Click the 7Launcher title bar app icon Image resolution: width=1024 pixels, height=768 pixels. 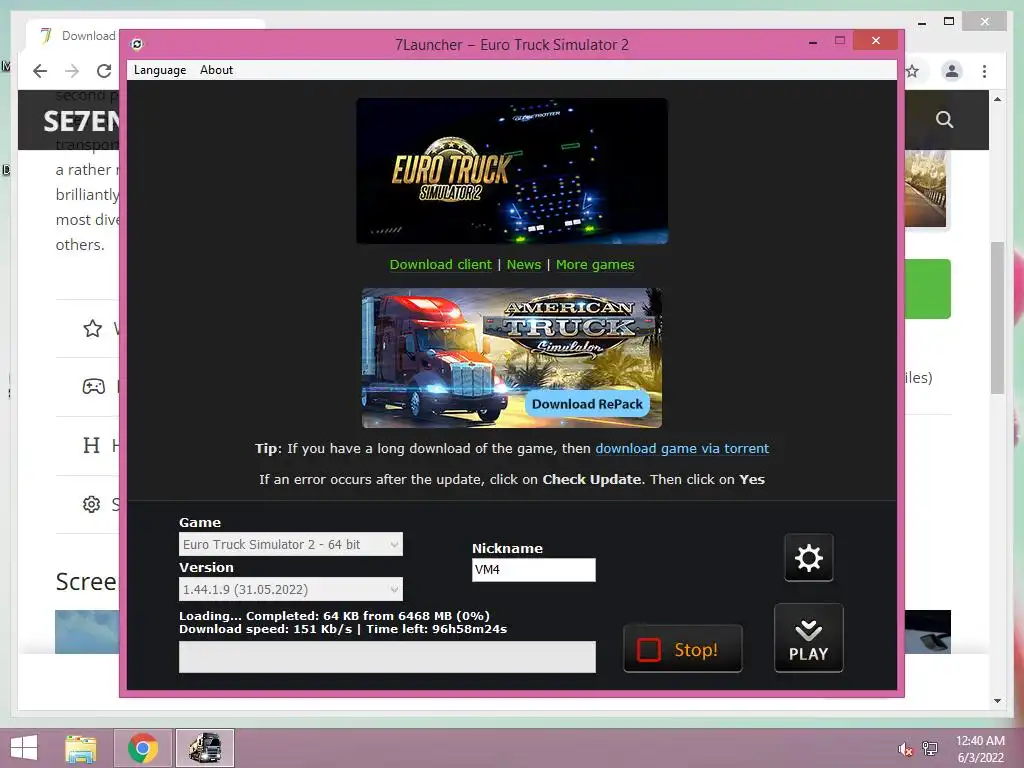coord(136,44)
